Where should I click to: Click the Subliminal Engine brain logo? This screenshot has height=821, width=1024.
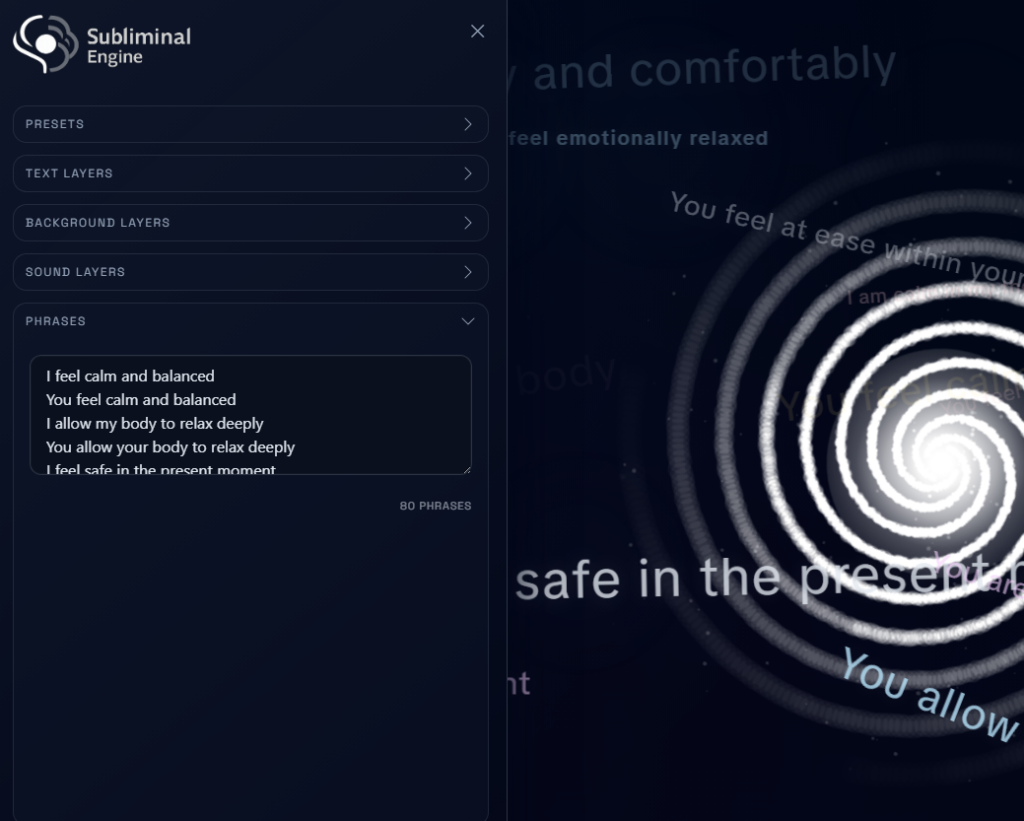coord(45,44)
